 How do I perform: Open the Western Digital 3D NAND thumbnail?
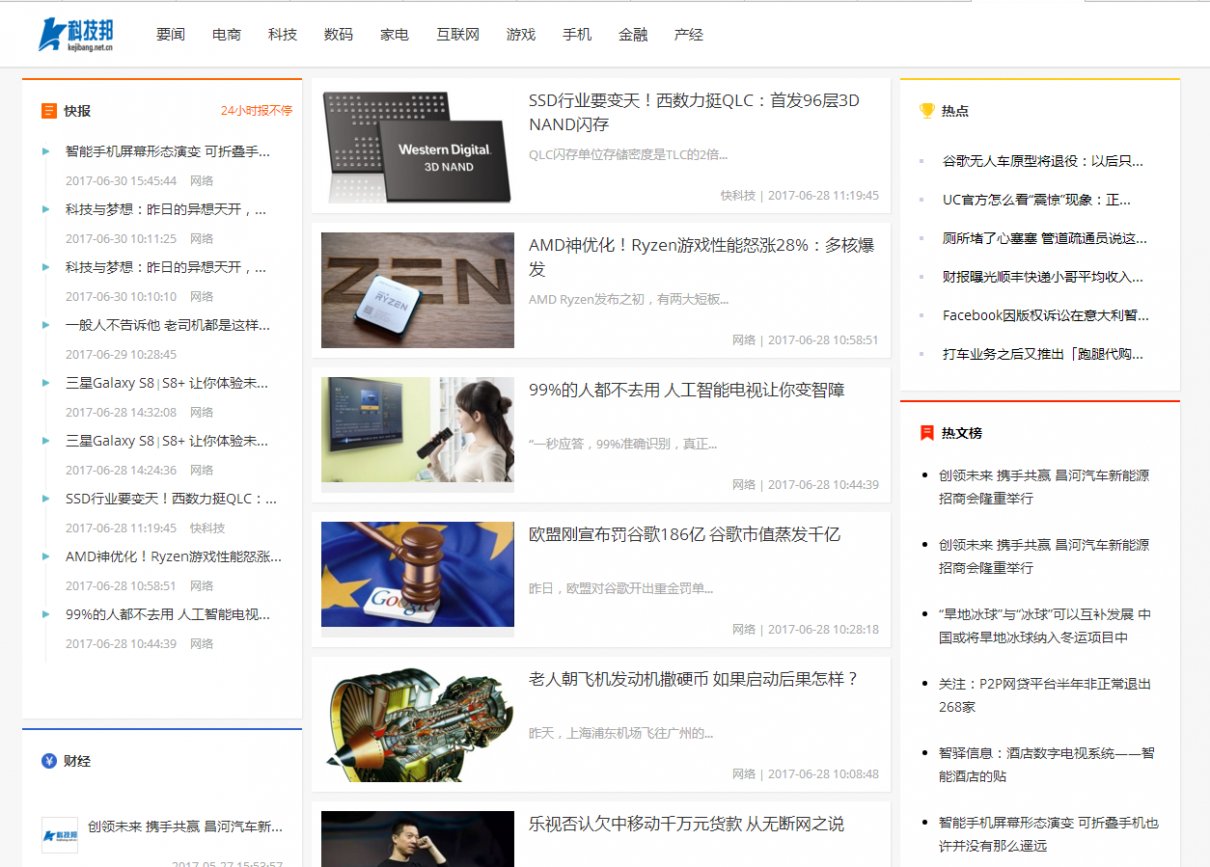[417, 146]
